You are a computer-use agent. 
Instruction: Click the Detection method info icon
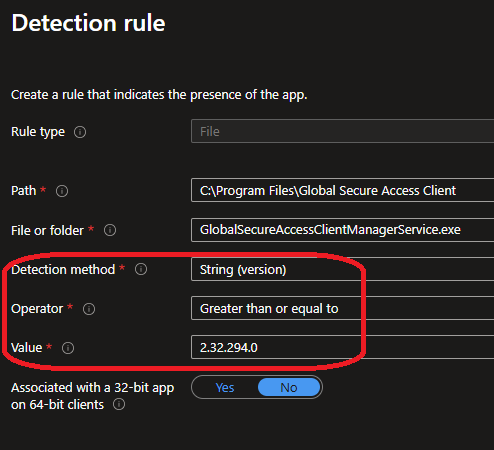[x=141, y=269]
